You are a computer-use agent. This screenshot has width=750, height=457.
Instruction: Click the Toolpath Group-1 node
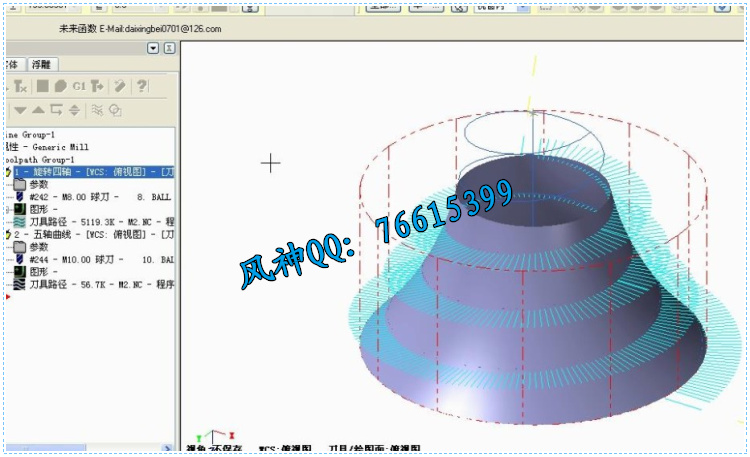(40, 159)
